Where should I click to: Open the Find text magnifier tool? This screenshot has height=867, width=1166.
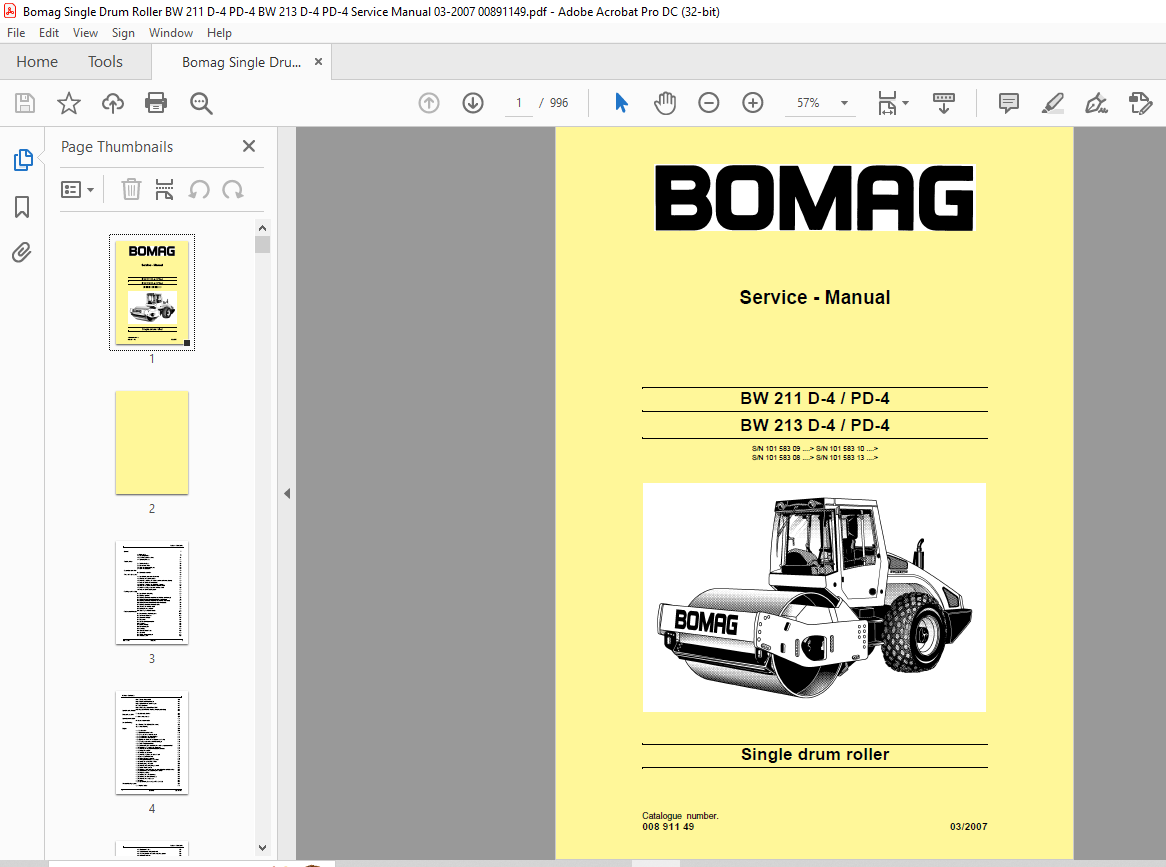201,103
